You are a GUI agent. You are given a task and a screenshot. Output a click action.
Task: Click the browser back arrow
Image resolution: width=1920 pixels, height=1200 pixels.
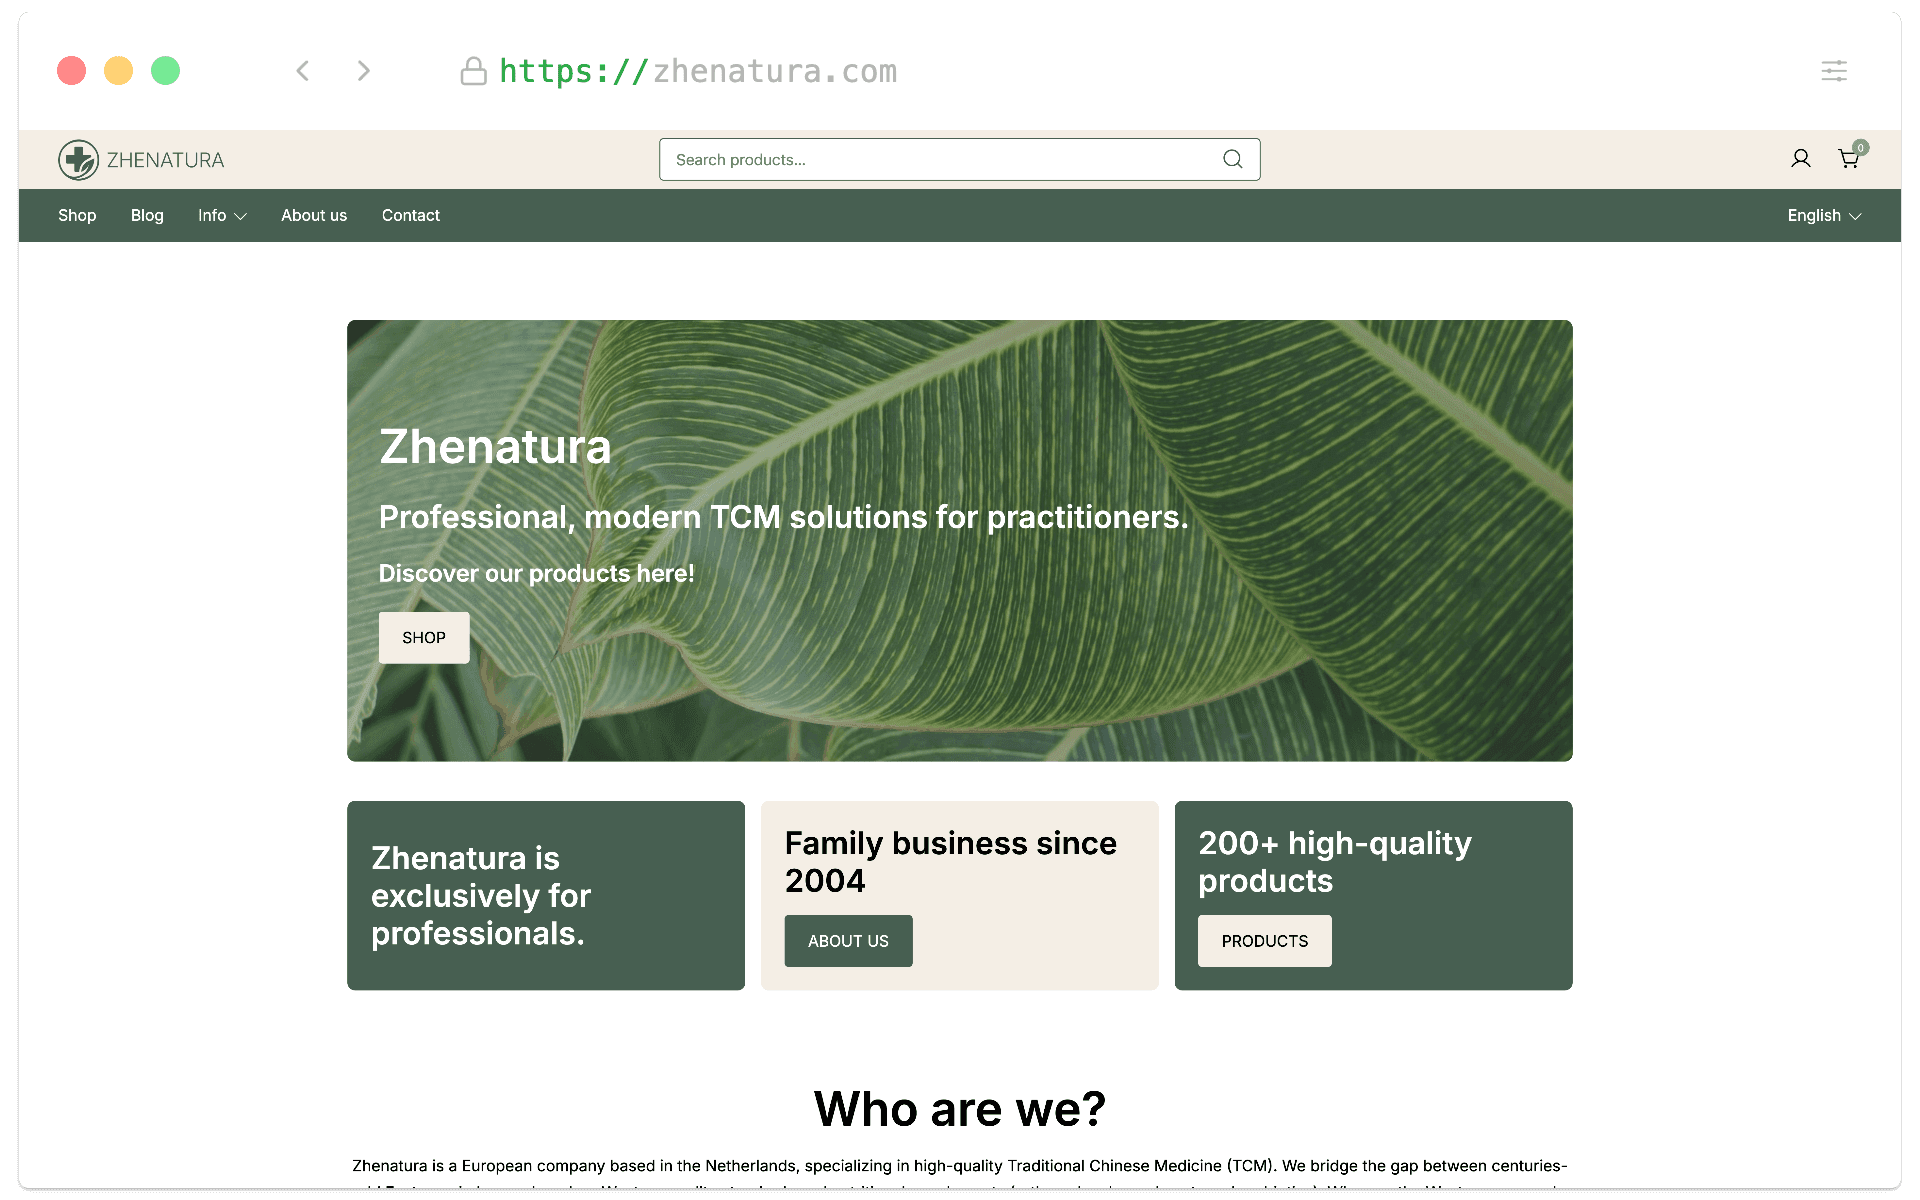point(303,71)
